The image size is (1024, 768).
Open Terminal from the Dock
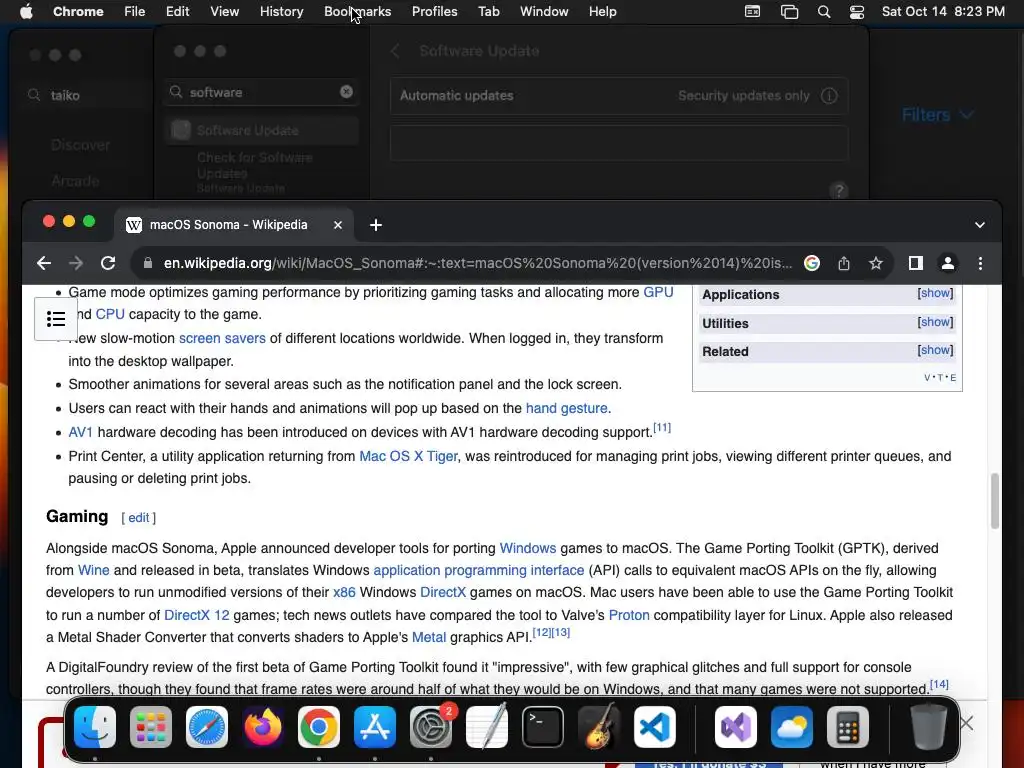pyautogui.click(x=543, y=727)
